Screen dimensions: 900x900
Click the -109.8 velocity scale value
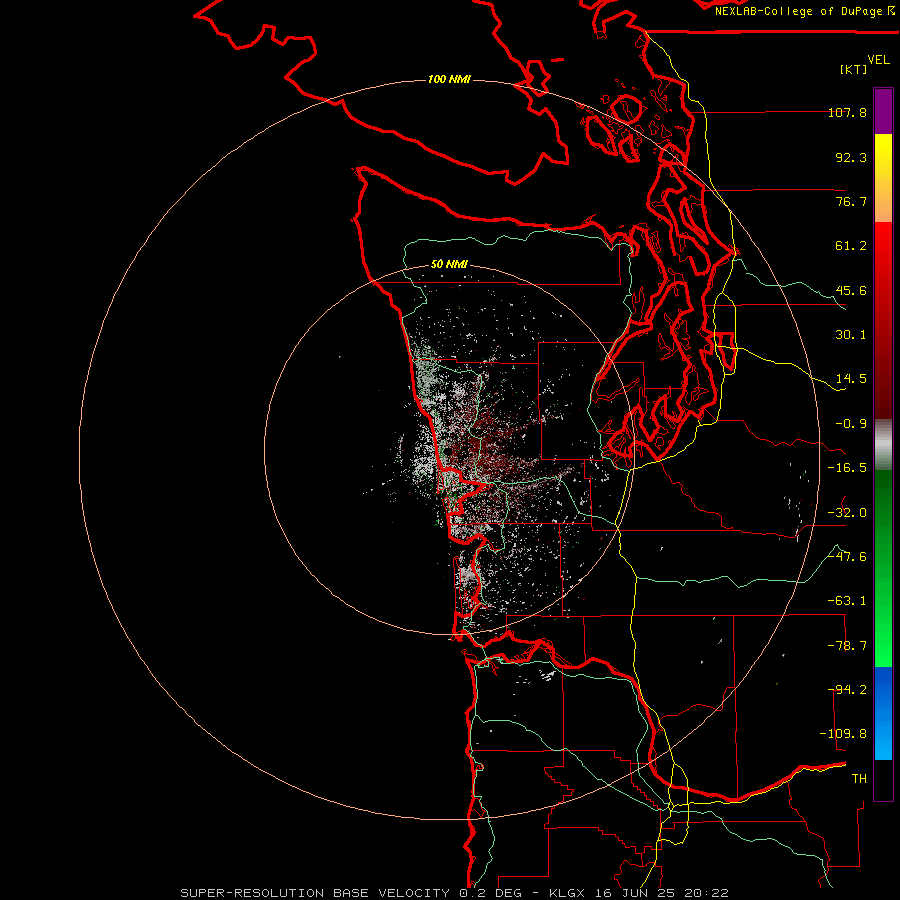click(x=843, y=734)
